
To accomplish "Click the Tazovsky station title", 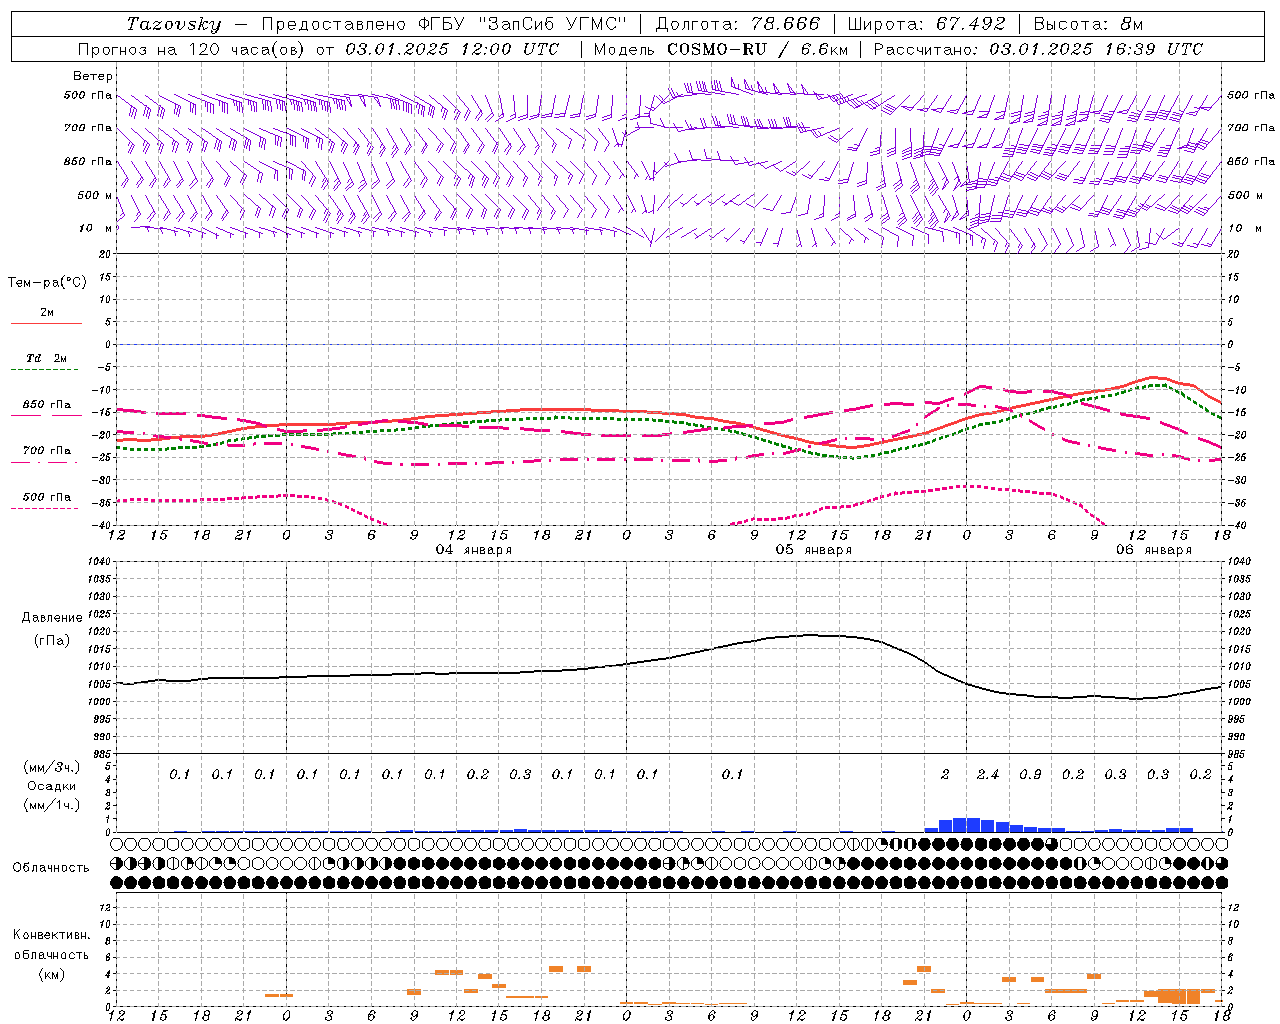I will (x=174, y=24).
